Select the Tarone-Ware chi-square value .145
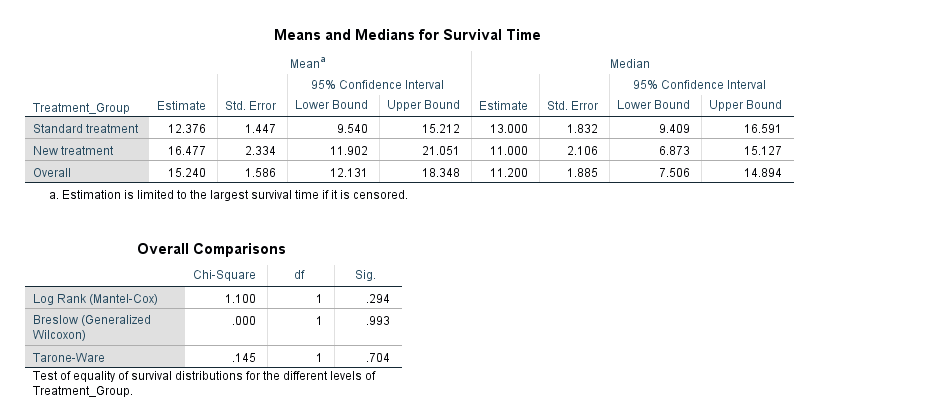Screen dimensions: 937x414 [x=243, y=356]
